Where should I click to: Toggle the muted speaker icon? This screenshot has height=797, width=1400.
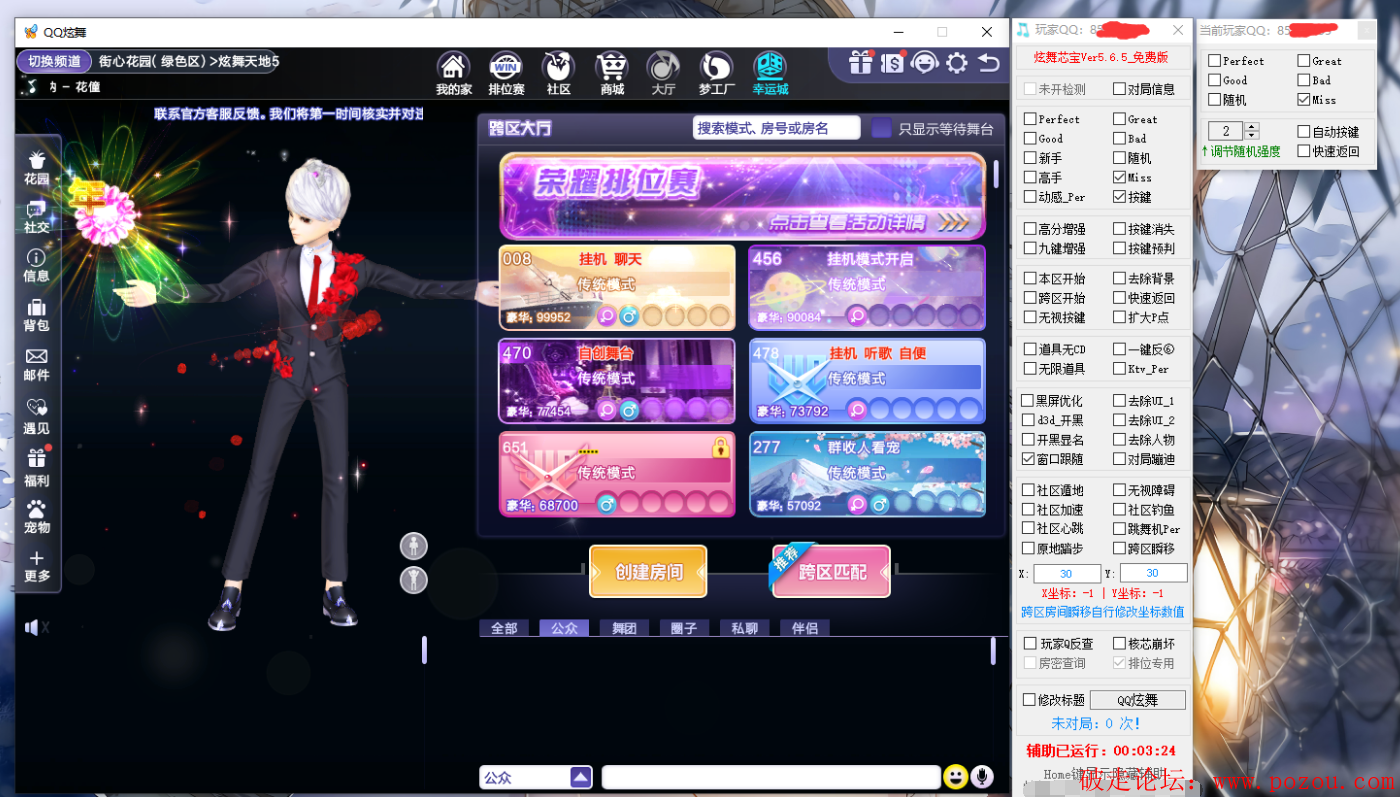[x=36, y=627]
